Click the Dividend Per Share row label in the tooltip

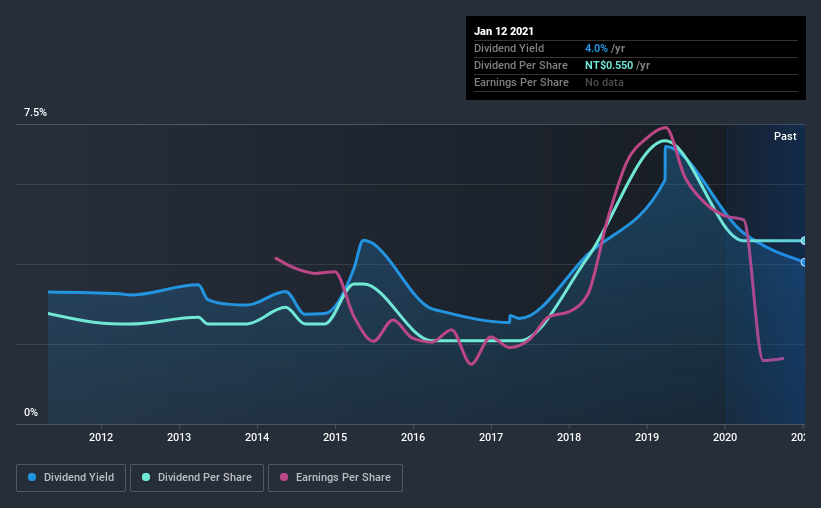click(521, 65)
